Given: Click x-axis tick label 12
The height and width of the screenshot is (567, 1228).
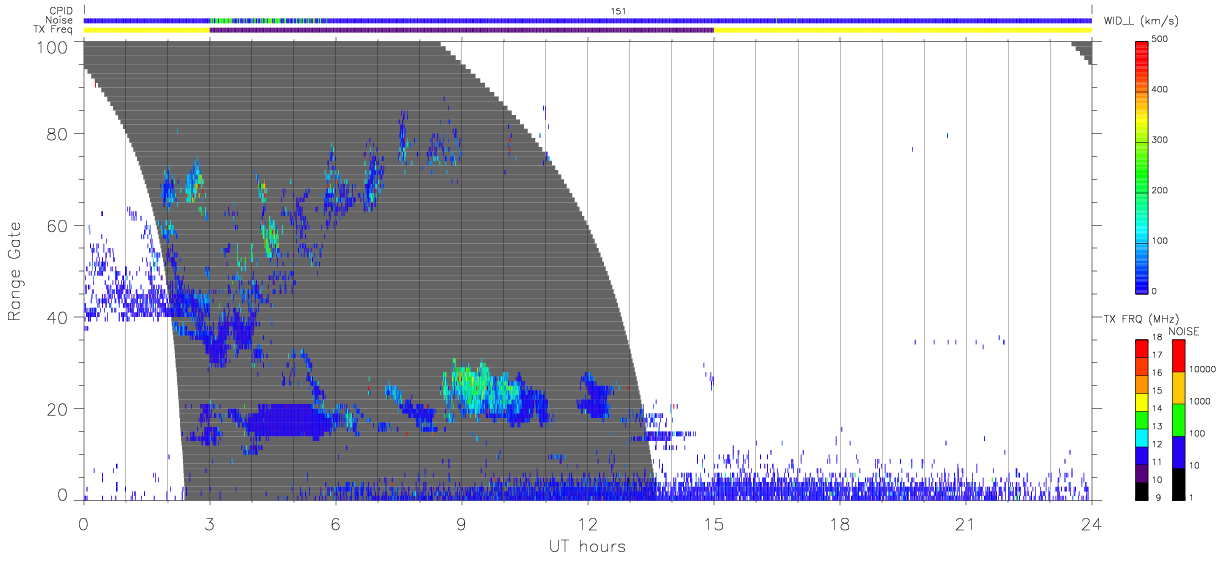Looking at the screenshot, I should 587,524.
